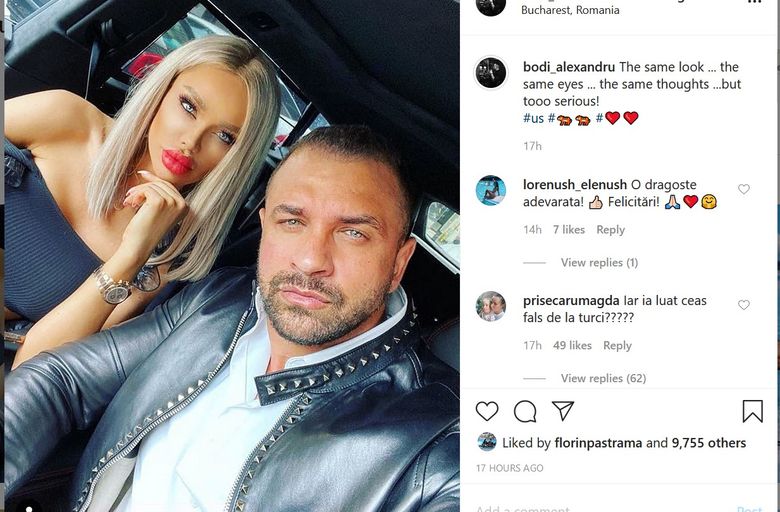This screenshot has height=512, width=780.
Task: Click the Add a comment field
Action: click(597, 509)
